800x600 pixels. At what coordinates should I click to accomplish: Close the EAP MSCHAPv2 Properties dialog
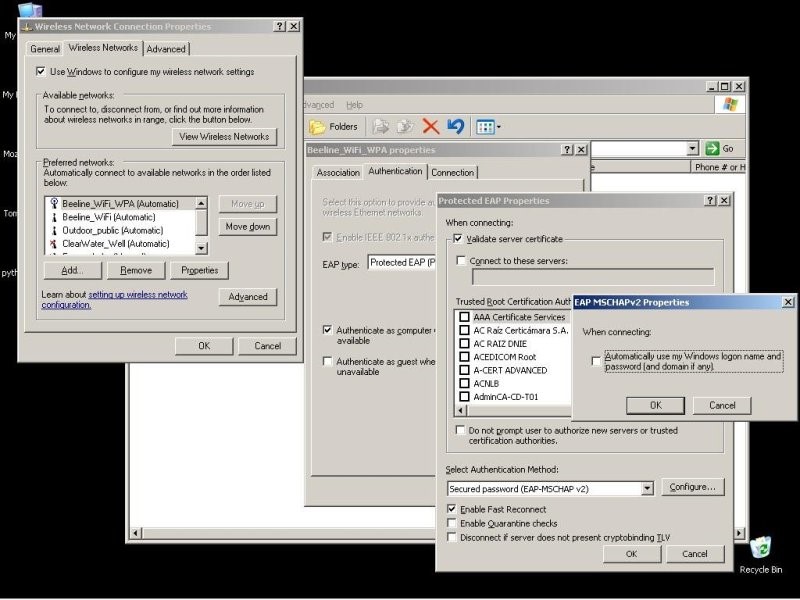[x=788, y=302]
